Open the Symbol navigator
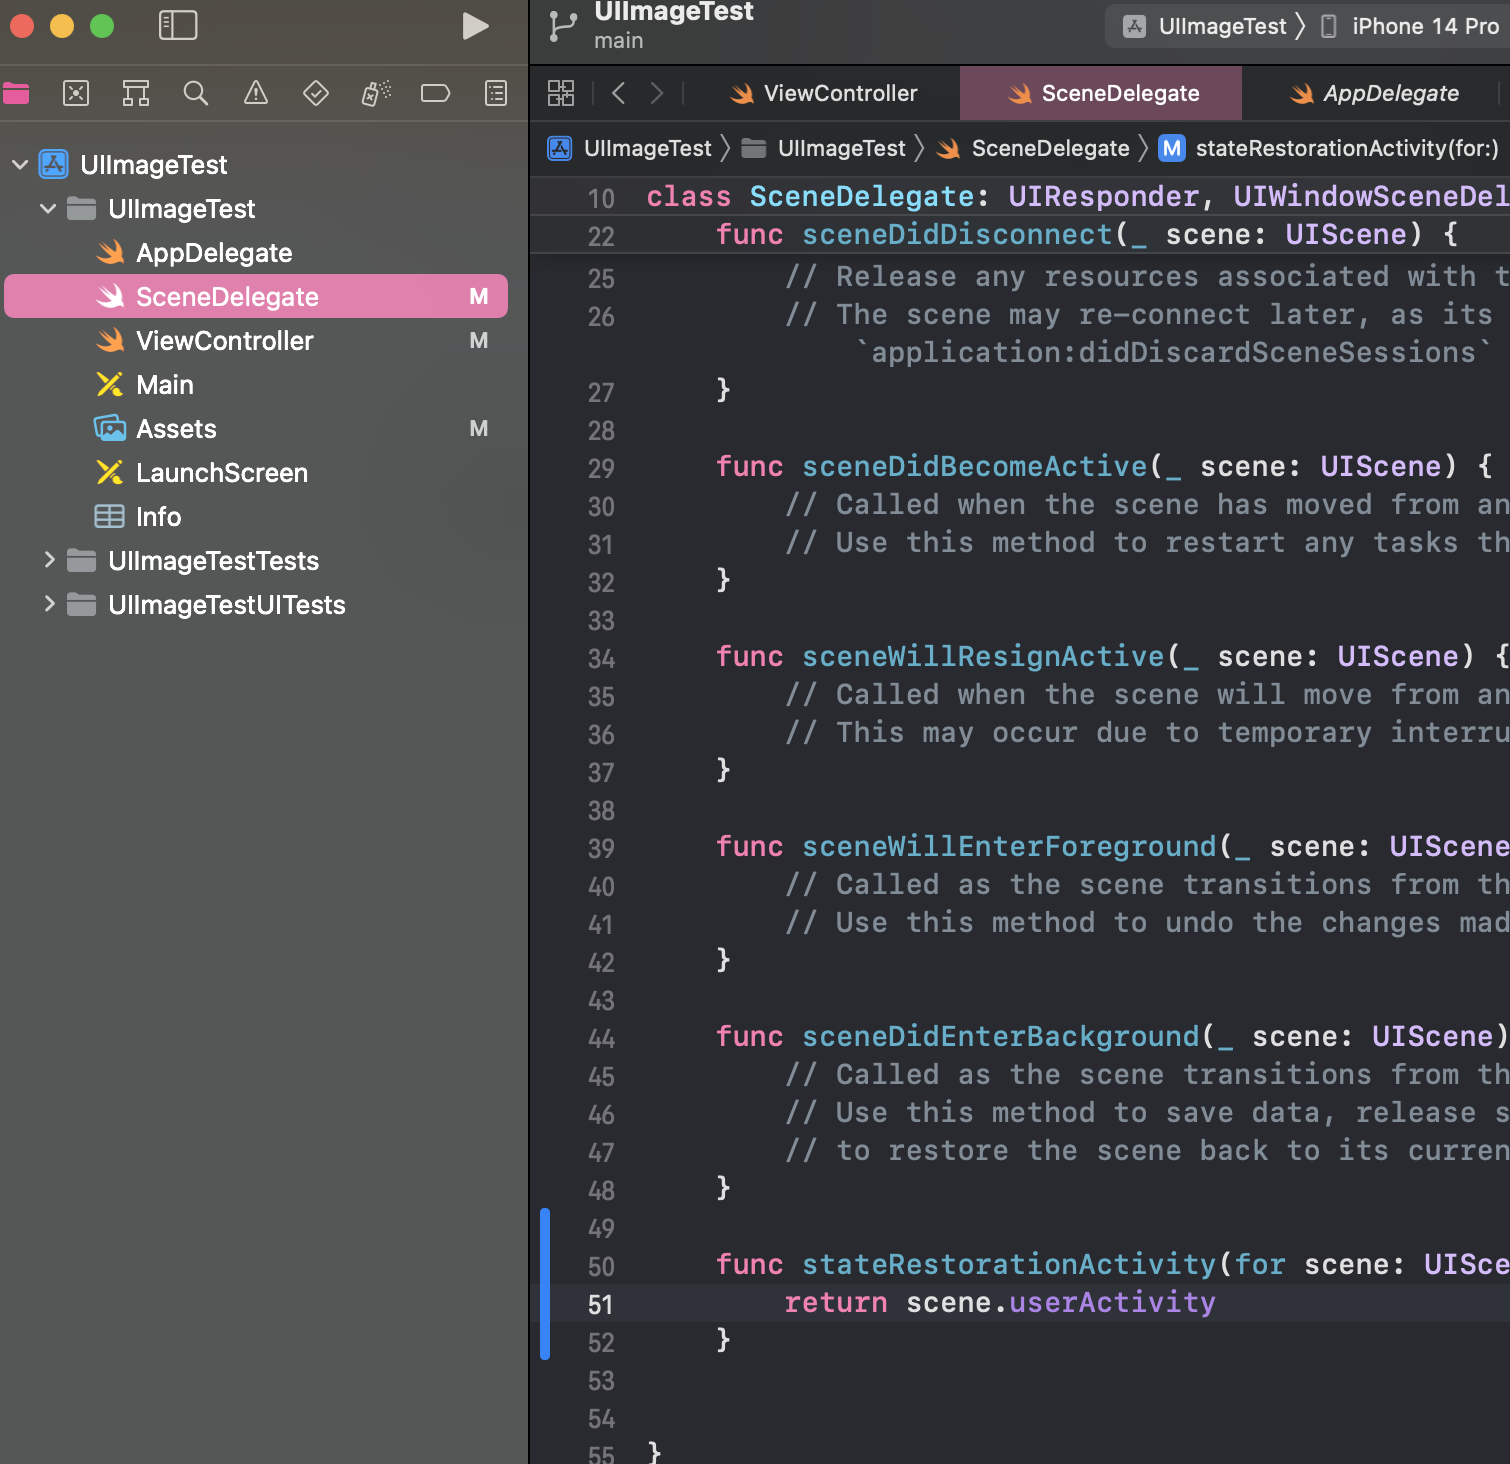 point(136,94)
